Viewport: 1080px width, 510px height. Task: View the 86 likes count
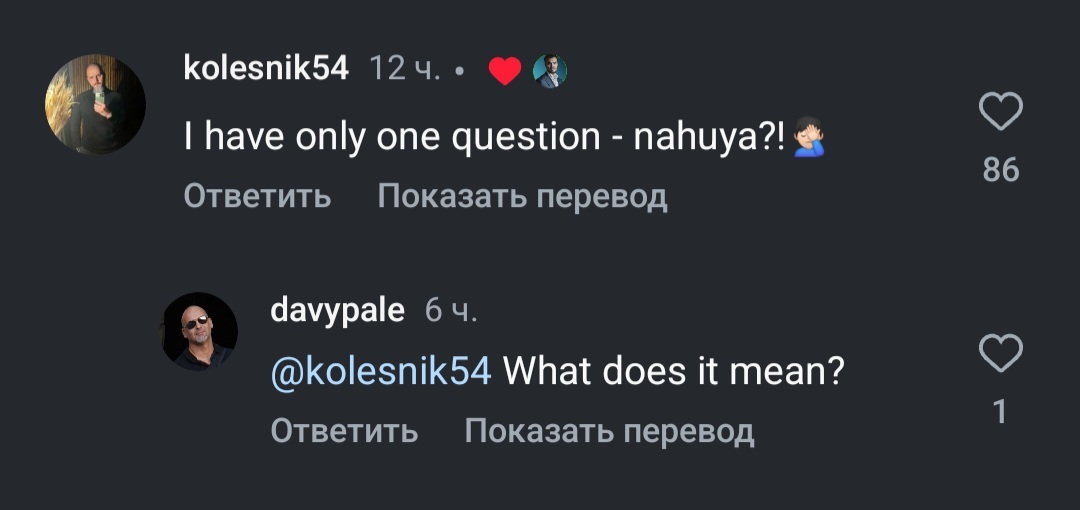pyautogui.click(x=1000, y=170)
